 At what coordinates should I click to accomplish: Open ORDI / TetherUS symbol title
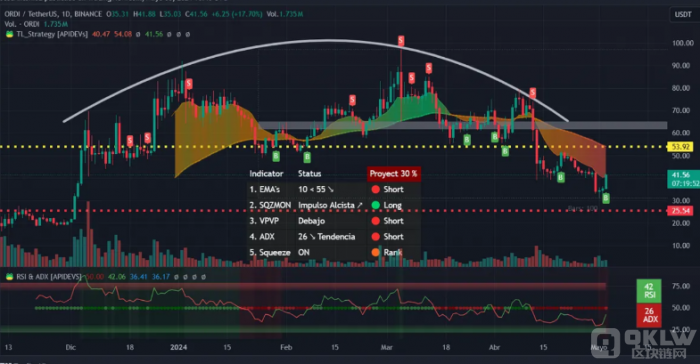[x=31, y=14]
